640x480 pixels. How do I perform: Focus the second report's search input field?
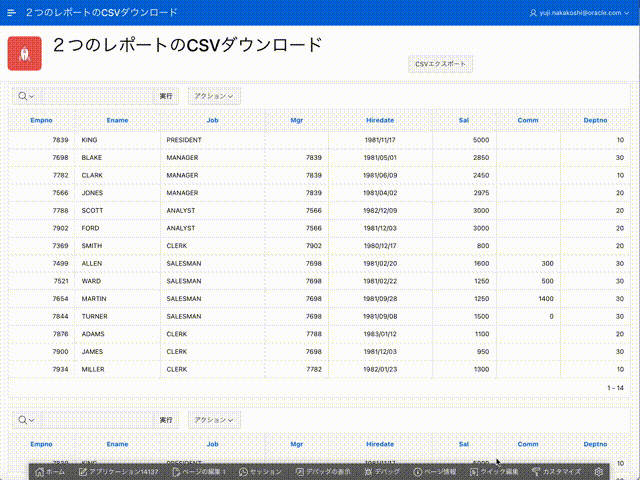point(97,420)
